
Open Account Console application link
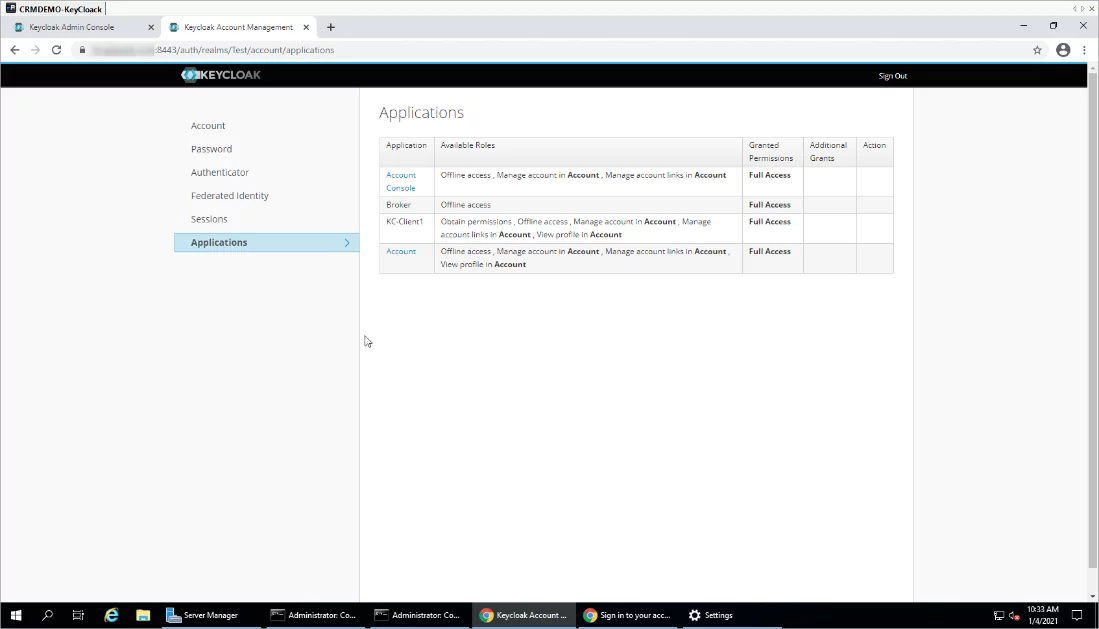coord(401,182)
